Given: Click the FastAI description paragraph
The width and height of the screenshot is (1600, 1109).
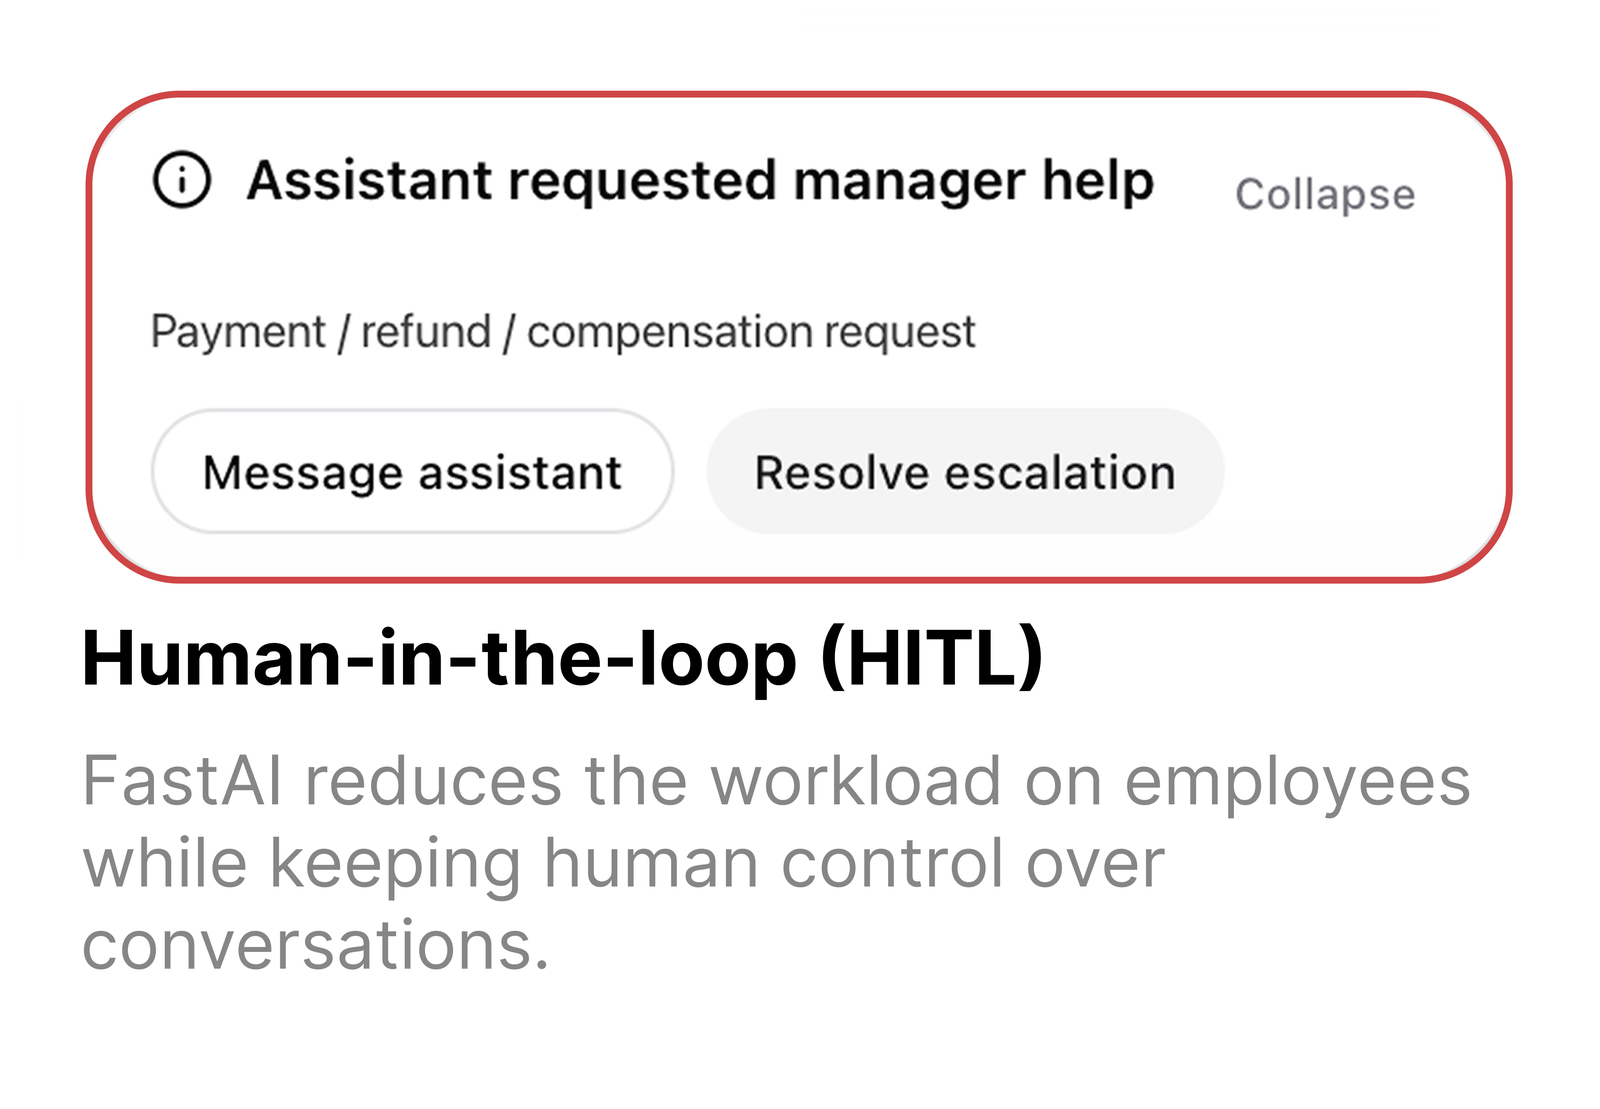Looking at the screenshot, I should coord(775,862).
